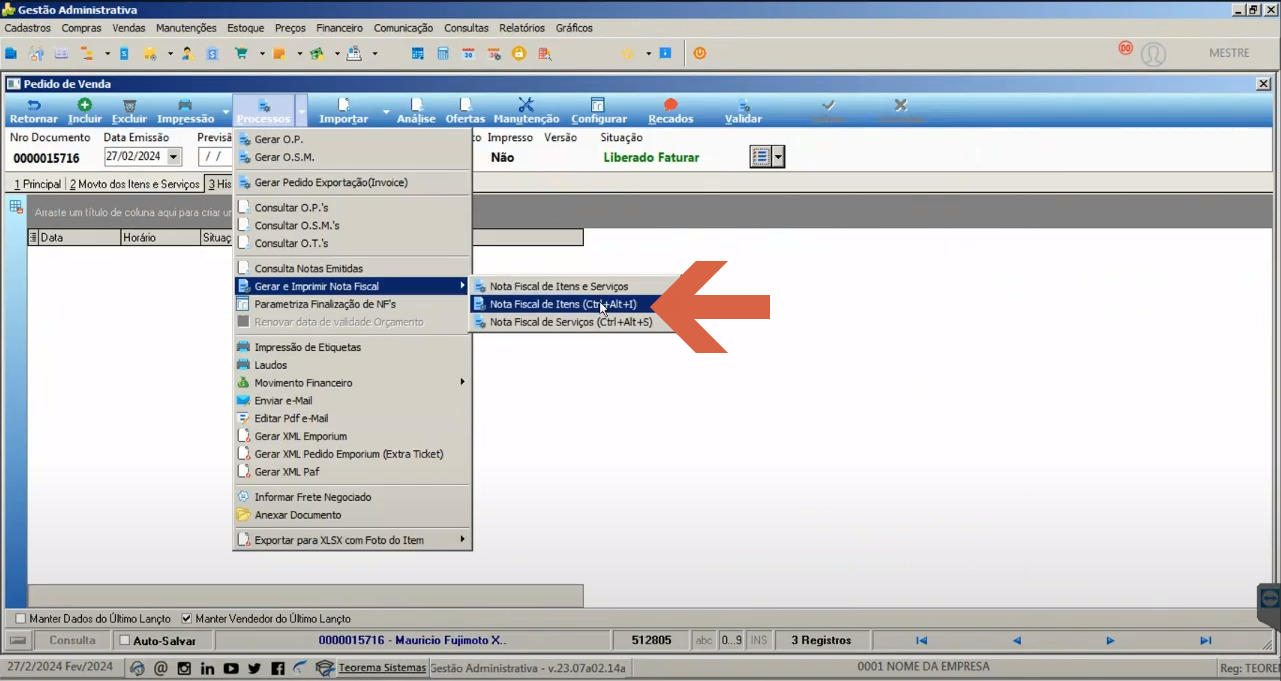Click the Validar toolbar icon
1281x681 pixels.
pos(743,111)
